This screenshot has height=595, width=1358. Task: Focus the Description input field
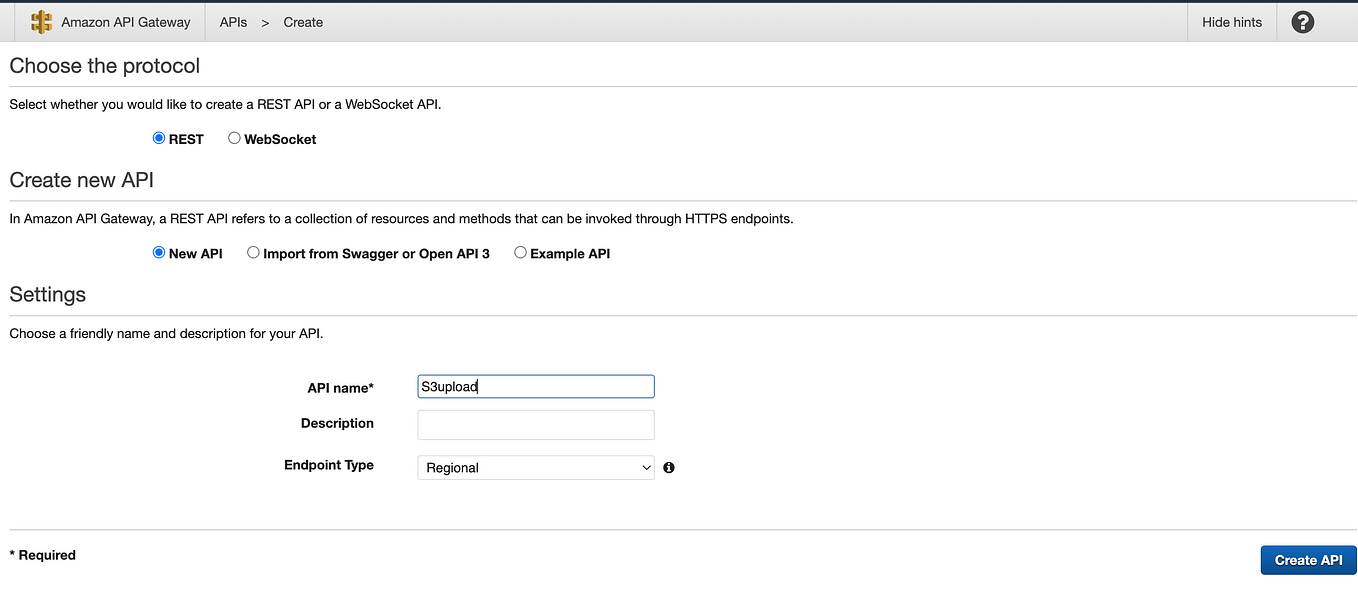(535, 424)
